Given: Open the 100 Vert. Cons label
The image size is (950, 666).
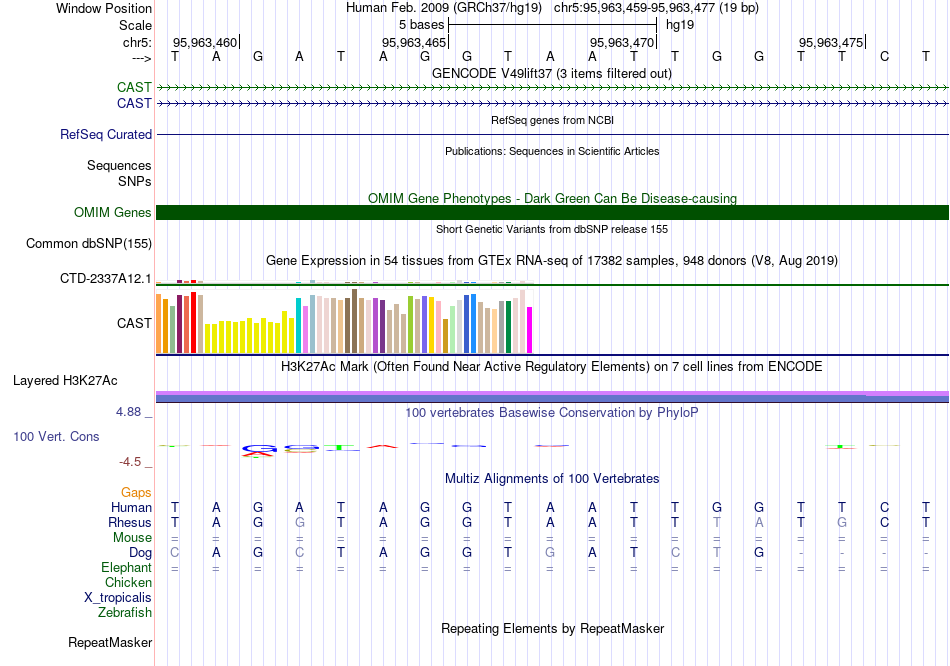Looking at the screenshot, I should [x=56, y=436].
